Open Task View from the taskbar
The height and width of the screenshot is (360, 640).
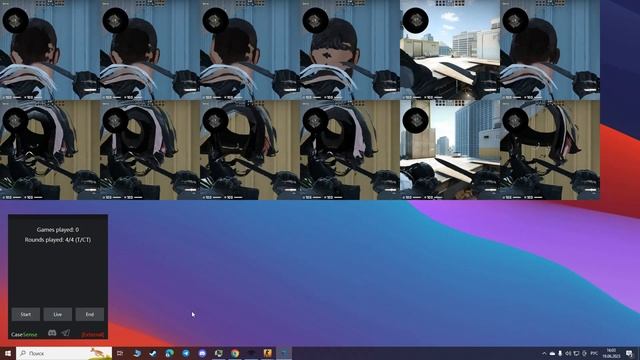pos(120,353)
